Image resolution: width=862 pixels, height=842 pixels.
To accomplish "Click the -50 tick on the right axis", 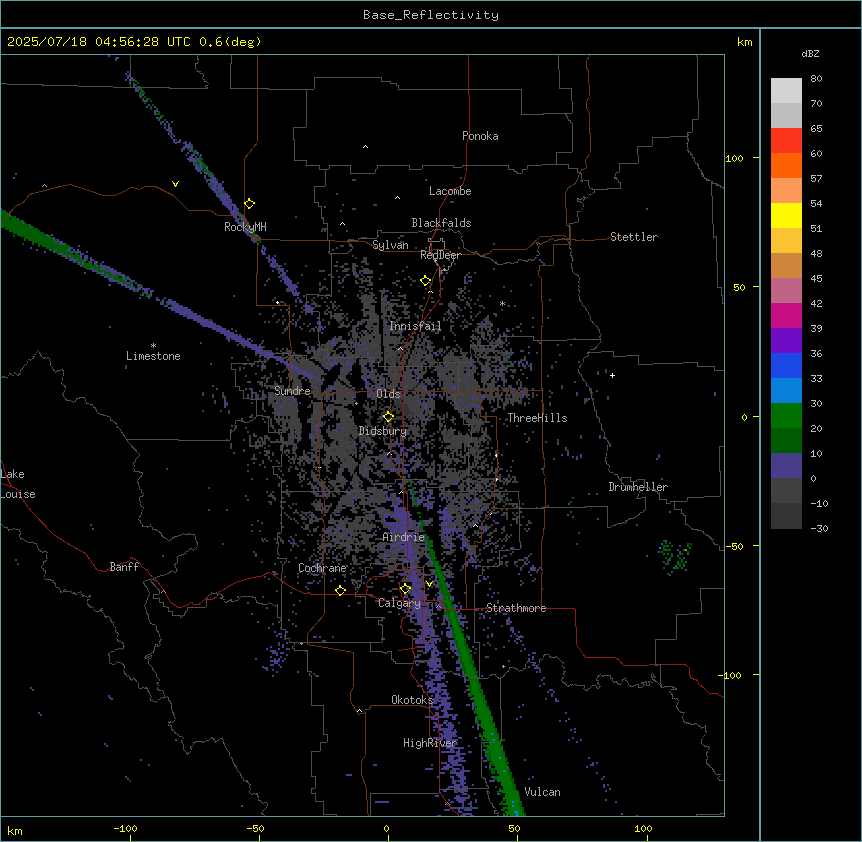I will 734,546.
